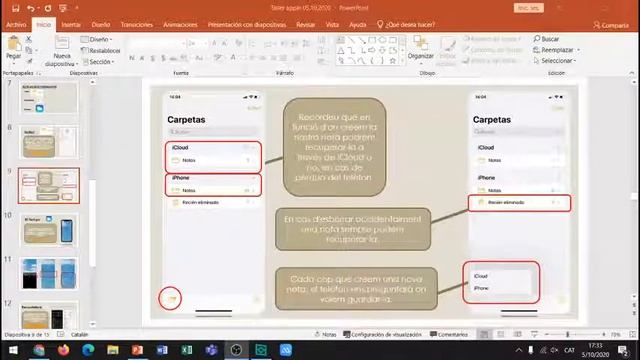Switch to the Insertar tab
Viewport: 640px width, 360px height.
tap(71, 24)
